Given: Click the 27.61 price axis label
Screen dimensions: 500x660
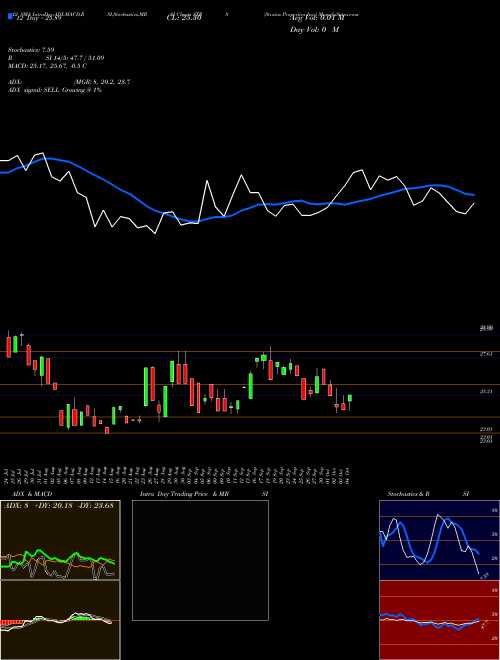Looking at the screenshot, I should 486,355.
